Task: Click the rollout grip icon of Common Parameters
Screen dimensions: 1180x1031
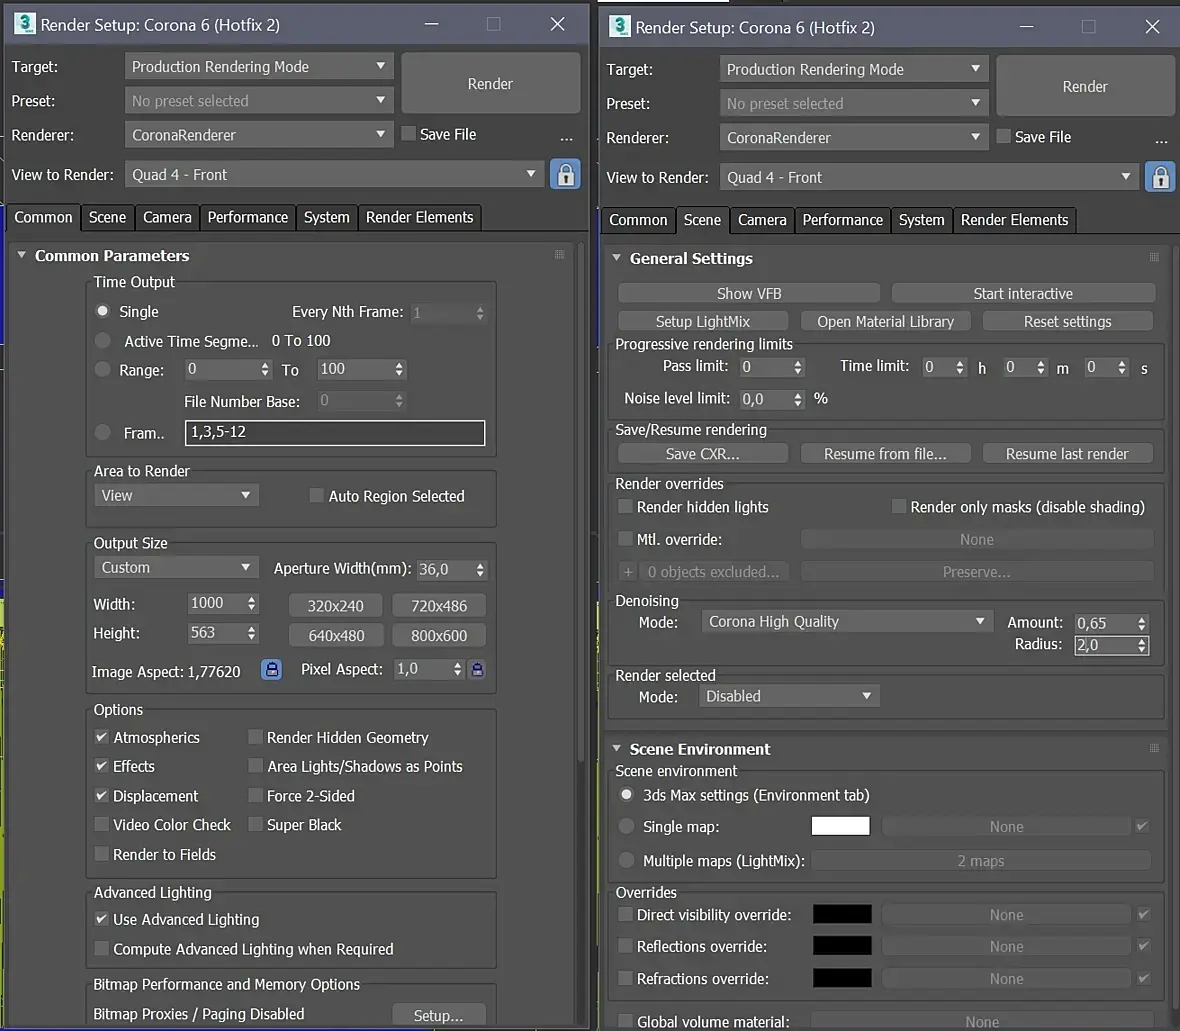Action: pos(559,255)
